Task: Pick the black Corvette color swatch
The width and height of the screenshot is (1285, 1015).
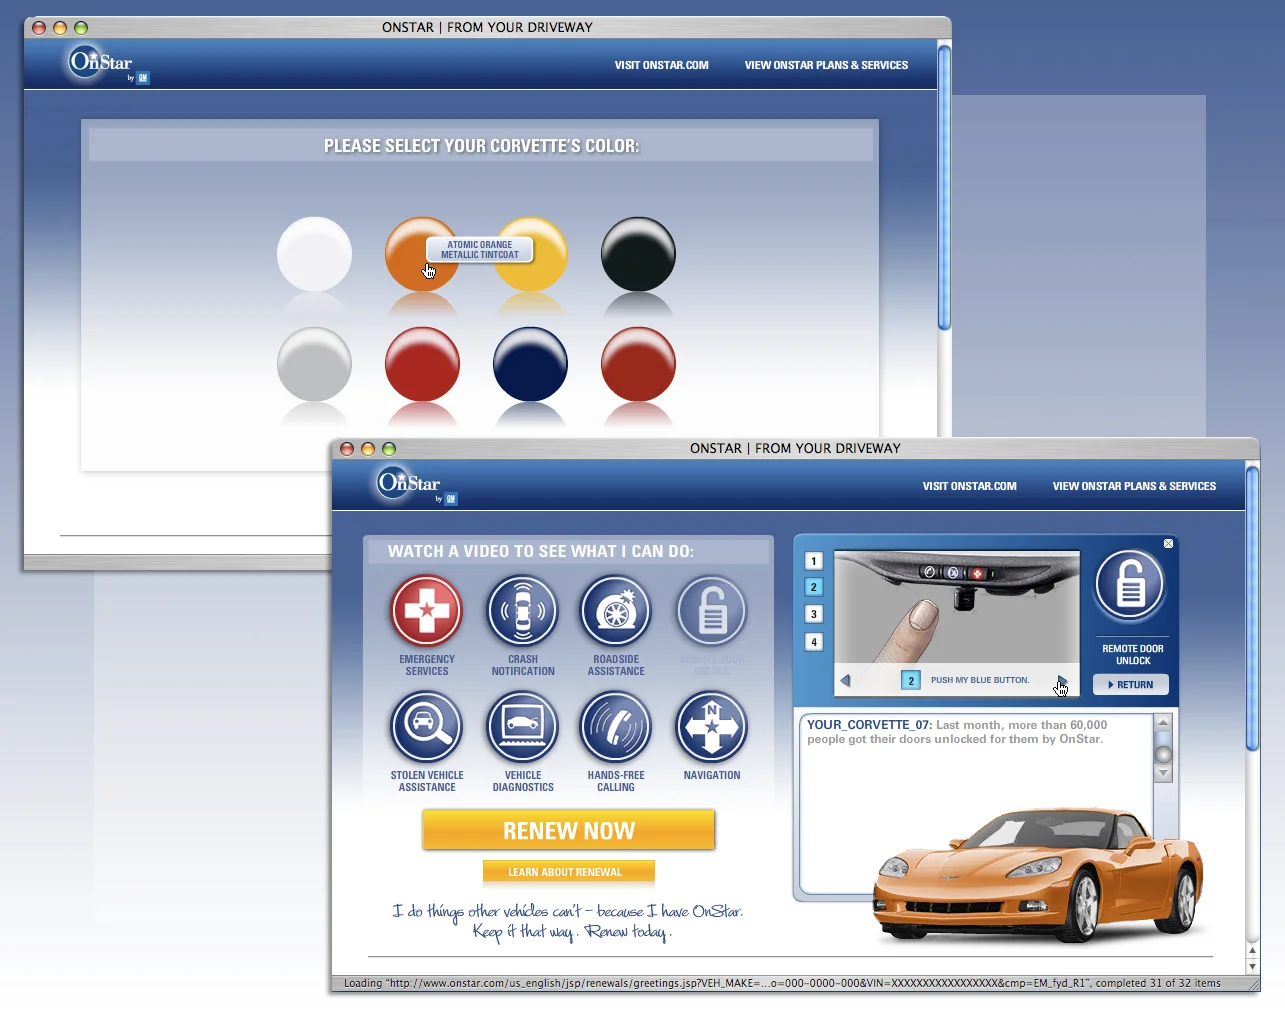Action: [638, 254]
